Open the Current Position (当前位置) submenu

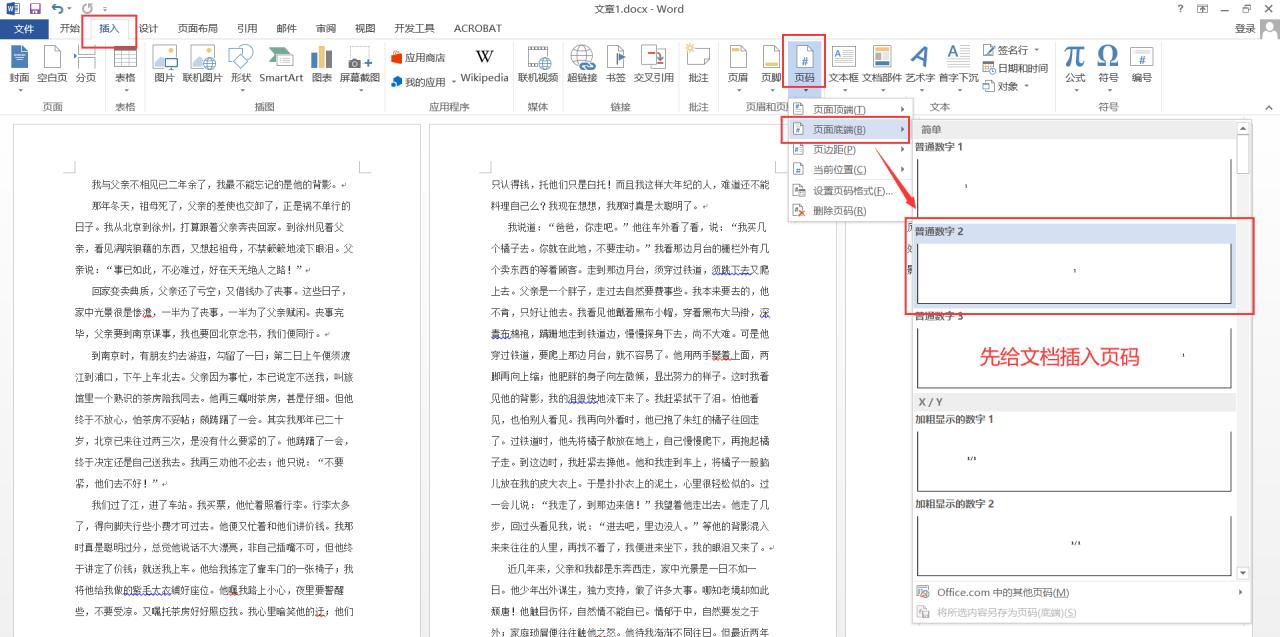point(850,170)
